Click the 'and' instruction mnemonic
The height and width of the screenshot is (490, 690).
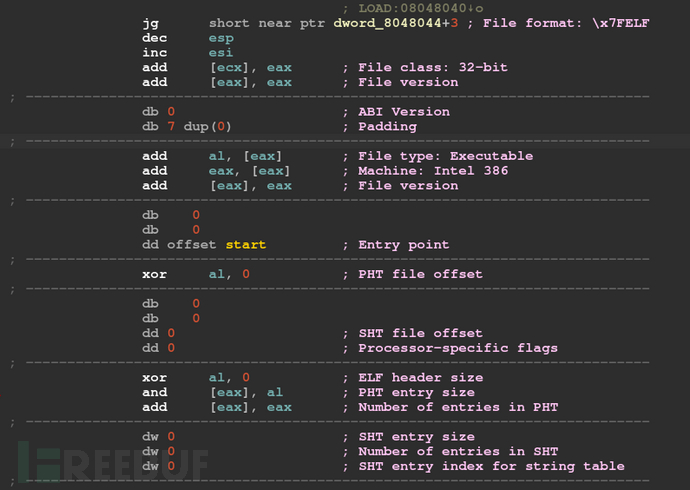click(x=154, y=392)
